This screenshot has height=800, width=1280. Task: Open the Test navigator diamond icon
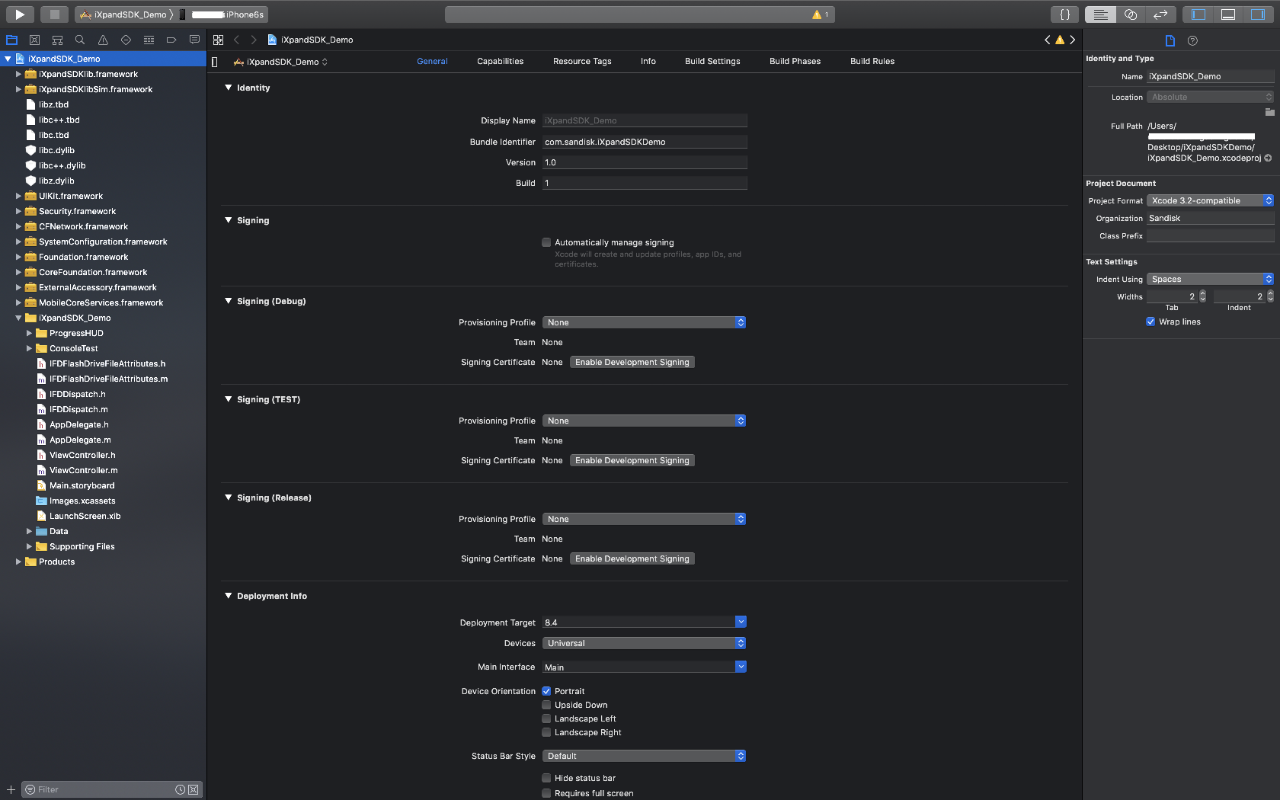[125, 40]
